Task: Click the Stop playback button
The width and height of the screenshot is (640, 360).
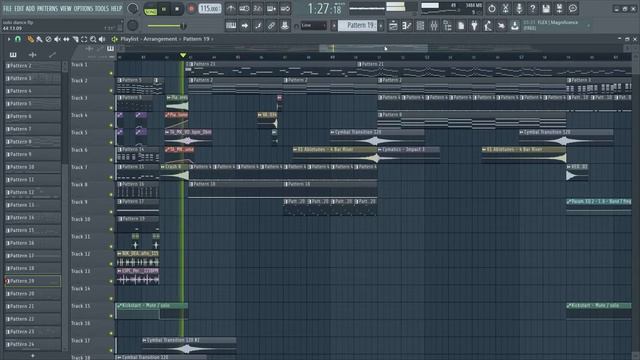Action: (177, 9)
